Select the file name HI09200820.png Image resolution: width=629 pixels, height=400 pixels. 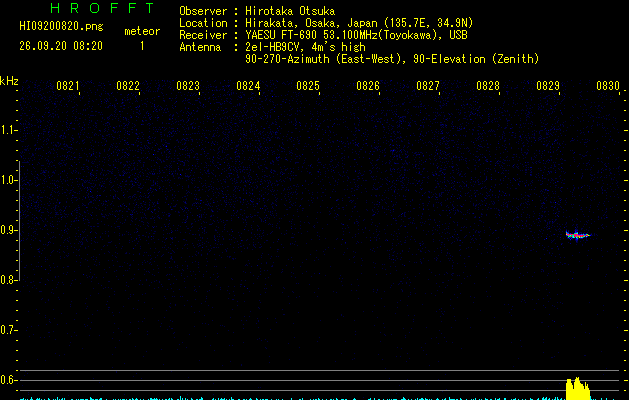click(x=61, y=26)
